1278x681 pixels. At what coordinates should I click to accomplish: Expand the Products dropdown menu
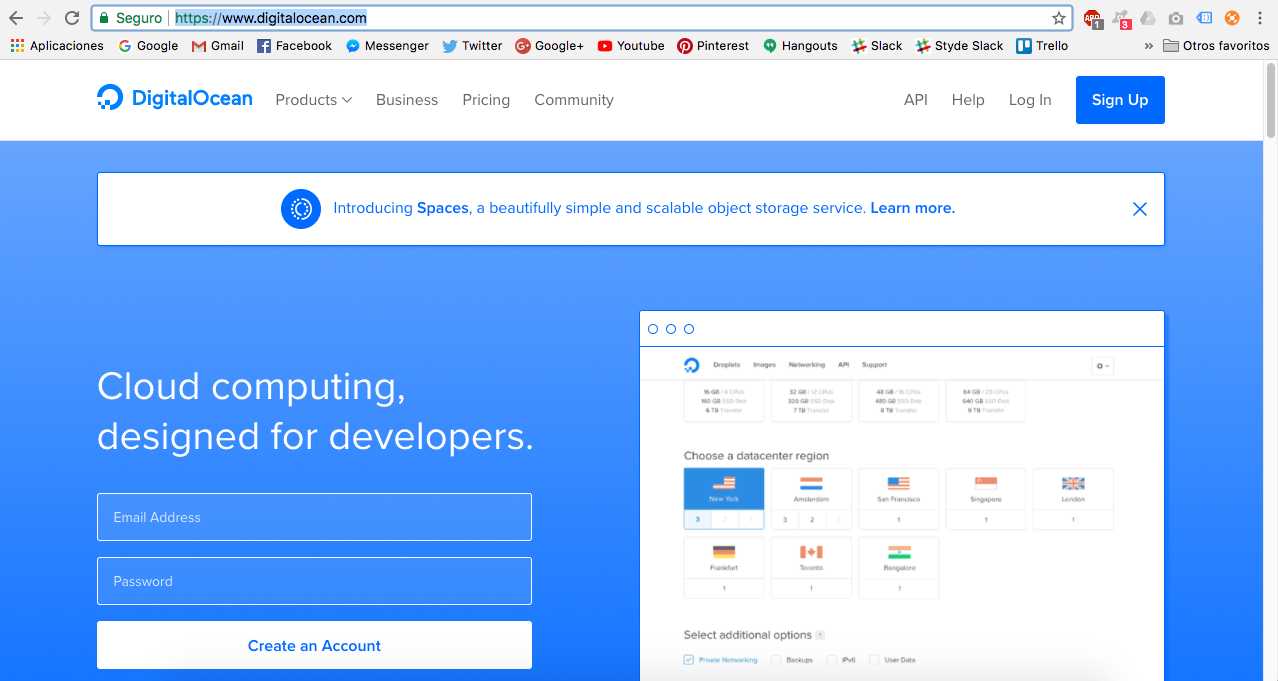[x=314, y=100]
